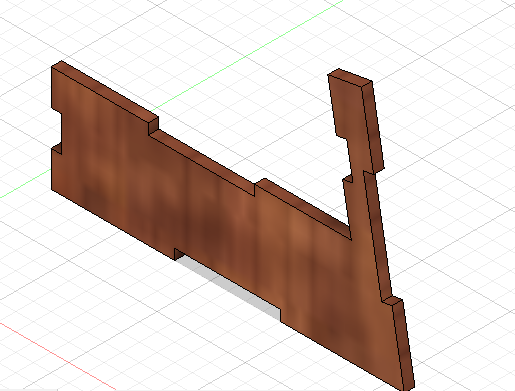515x391 pixels.
Task: Select the top face of the upright arm
Action: pyautogui.click(x=350, y=78)
